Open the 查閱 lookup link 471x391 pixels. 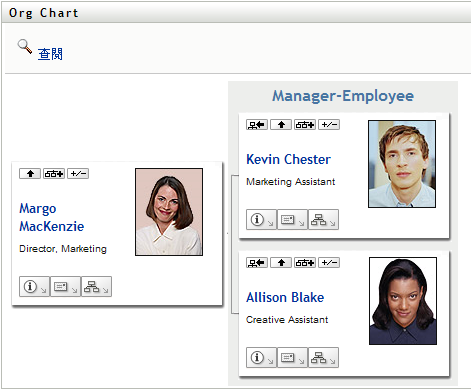tap(50, 54)
